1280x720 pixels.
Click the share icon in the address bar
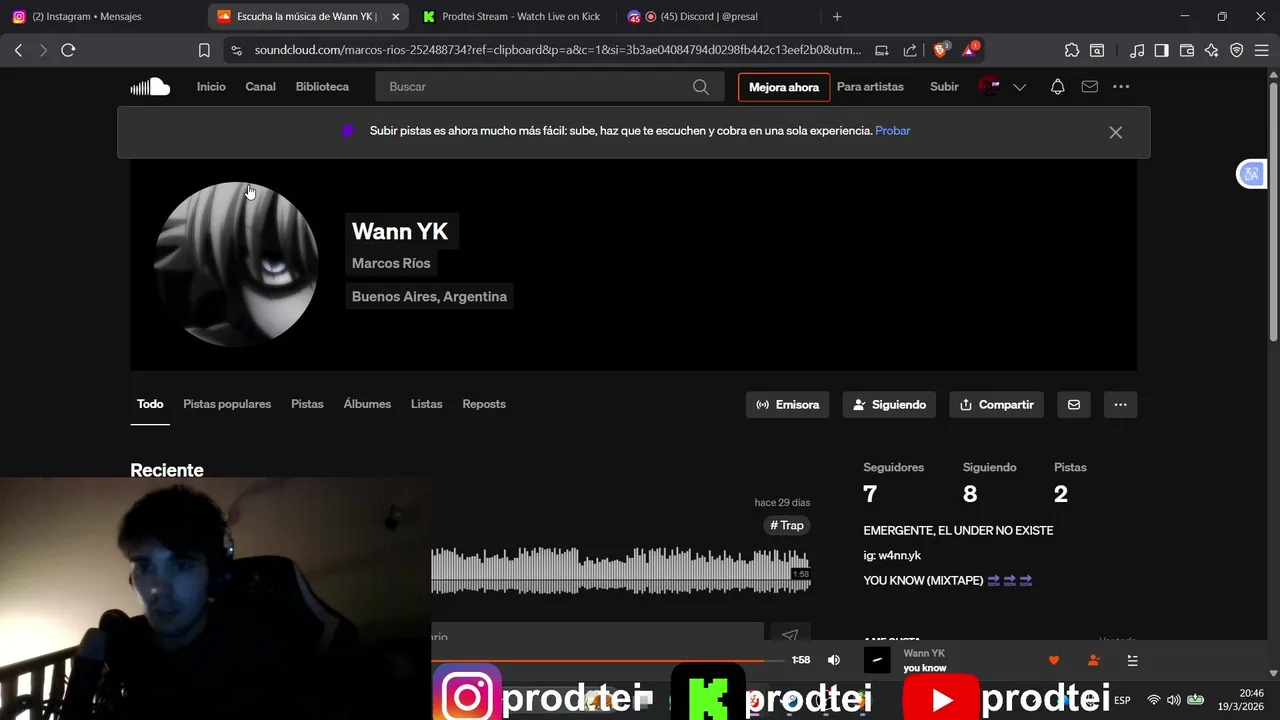910,50
